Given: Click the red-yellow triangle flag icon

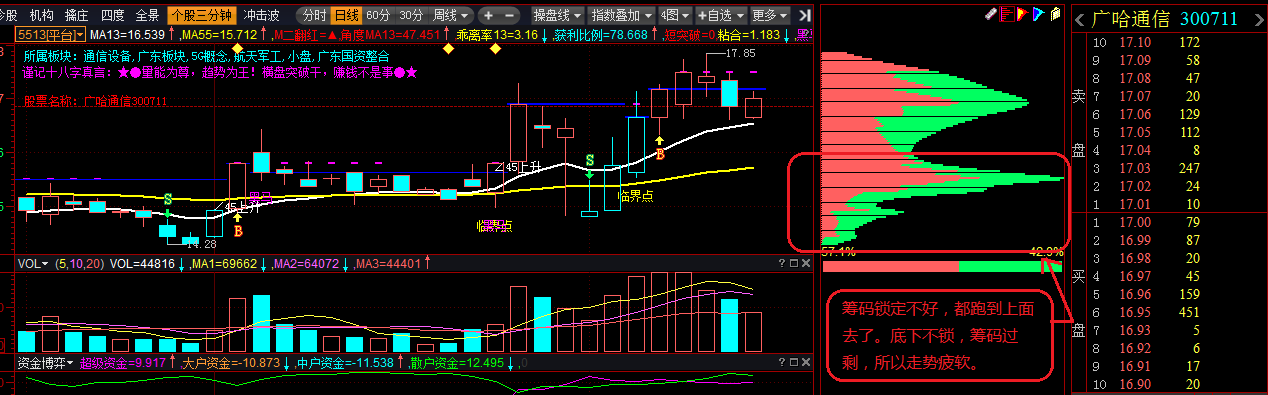Looking at the screenshot, I should (x=1023, y=13).
